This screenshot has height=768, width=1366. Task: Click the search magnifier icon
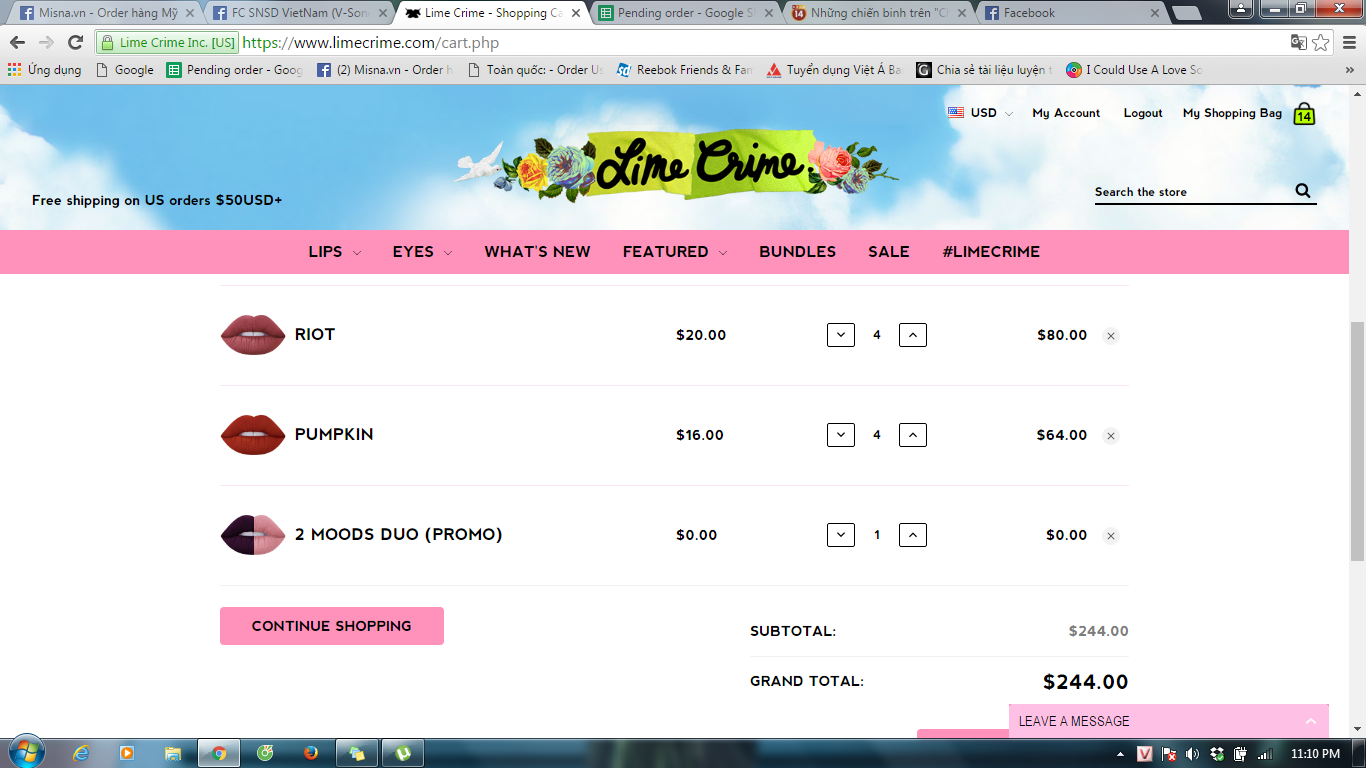[x=1303, y=191]
